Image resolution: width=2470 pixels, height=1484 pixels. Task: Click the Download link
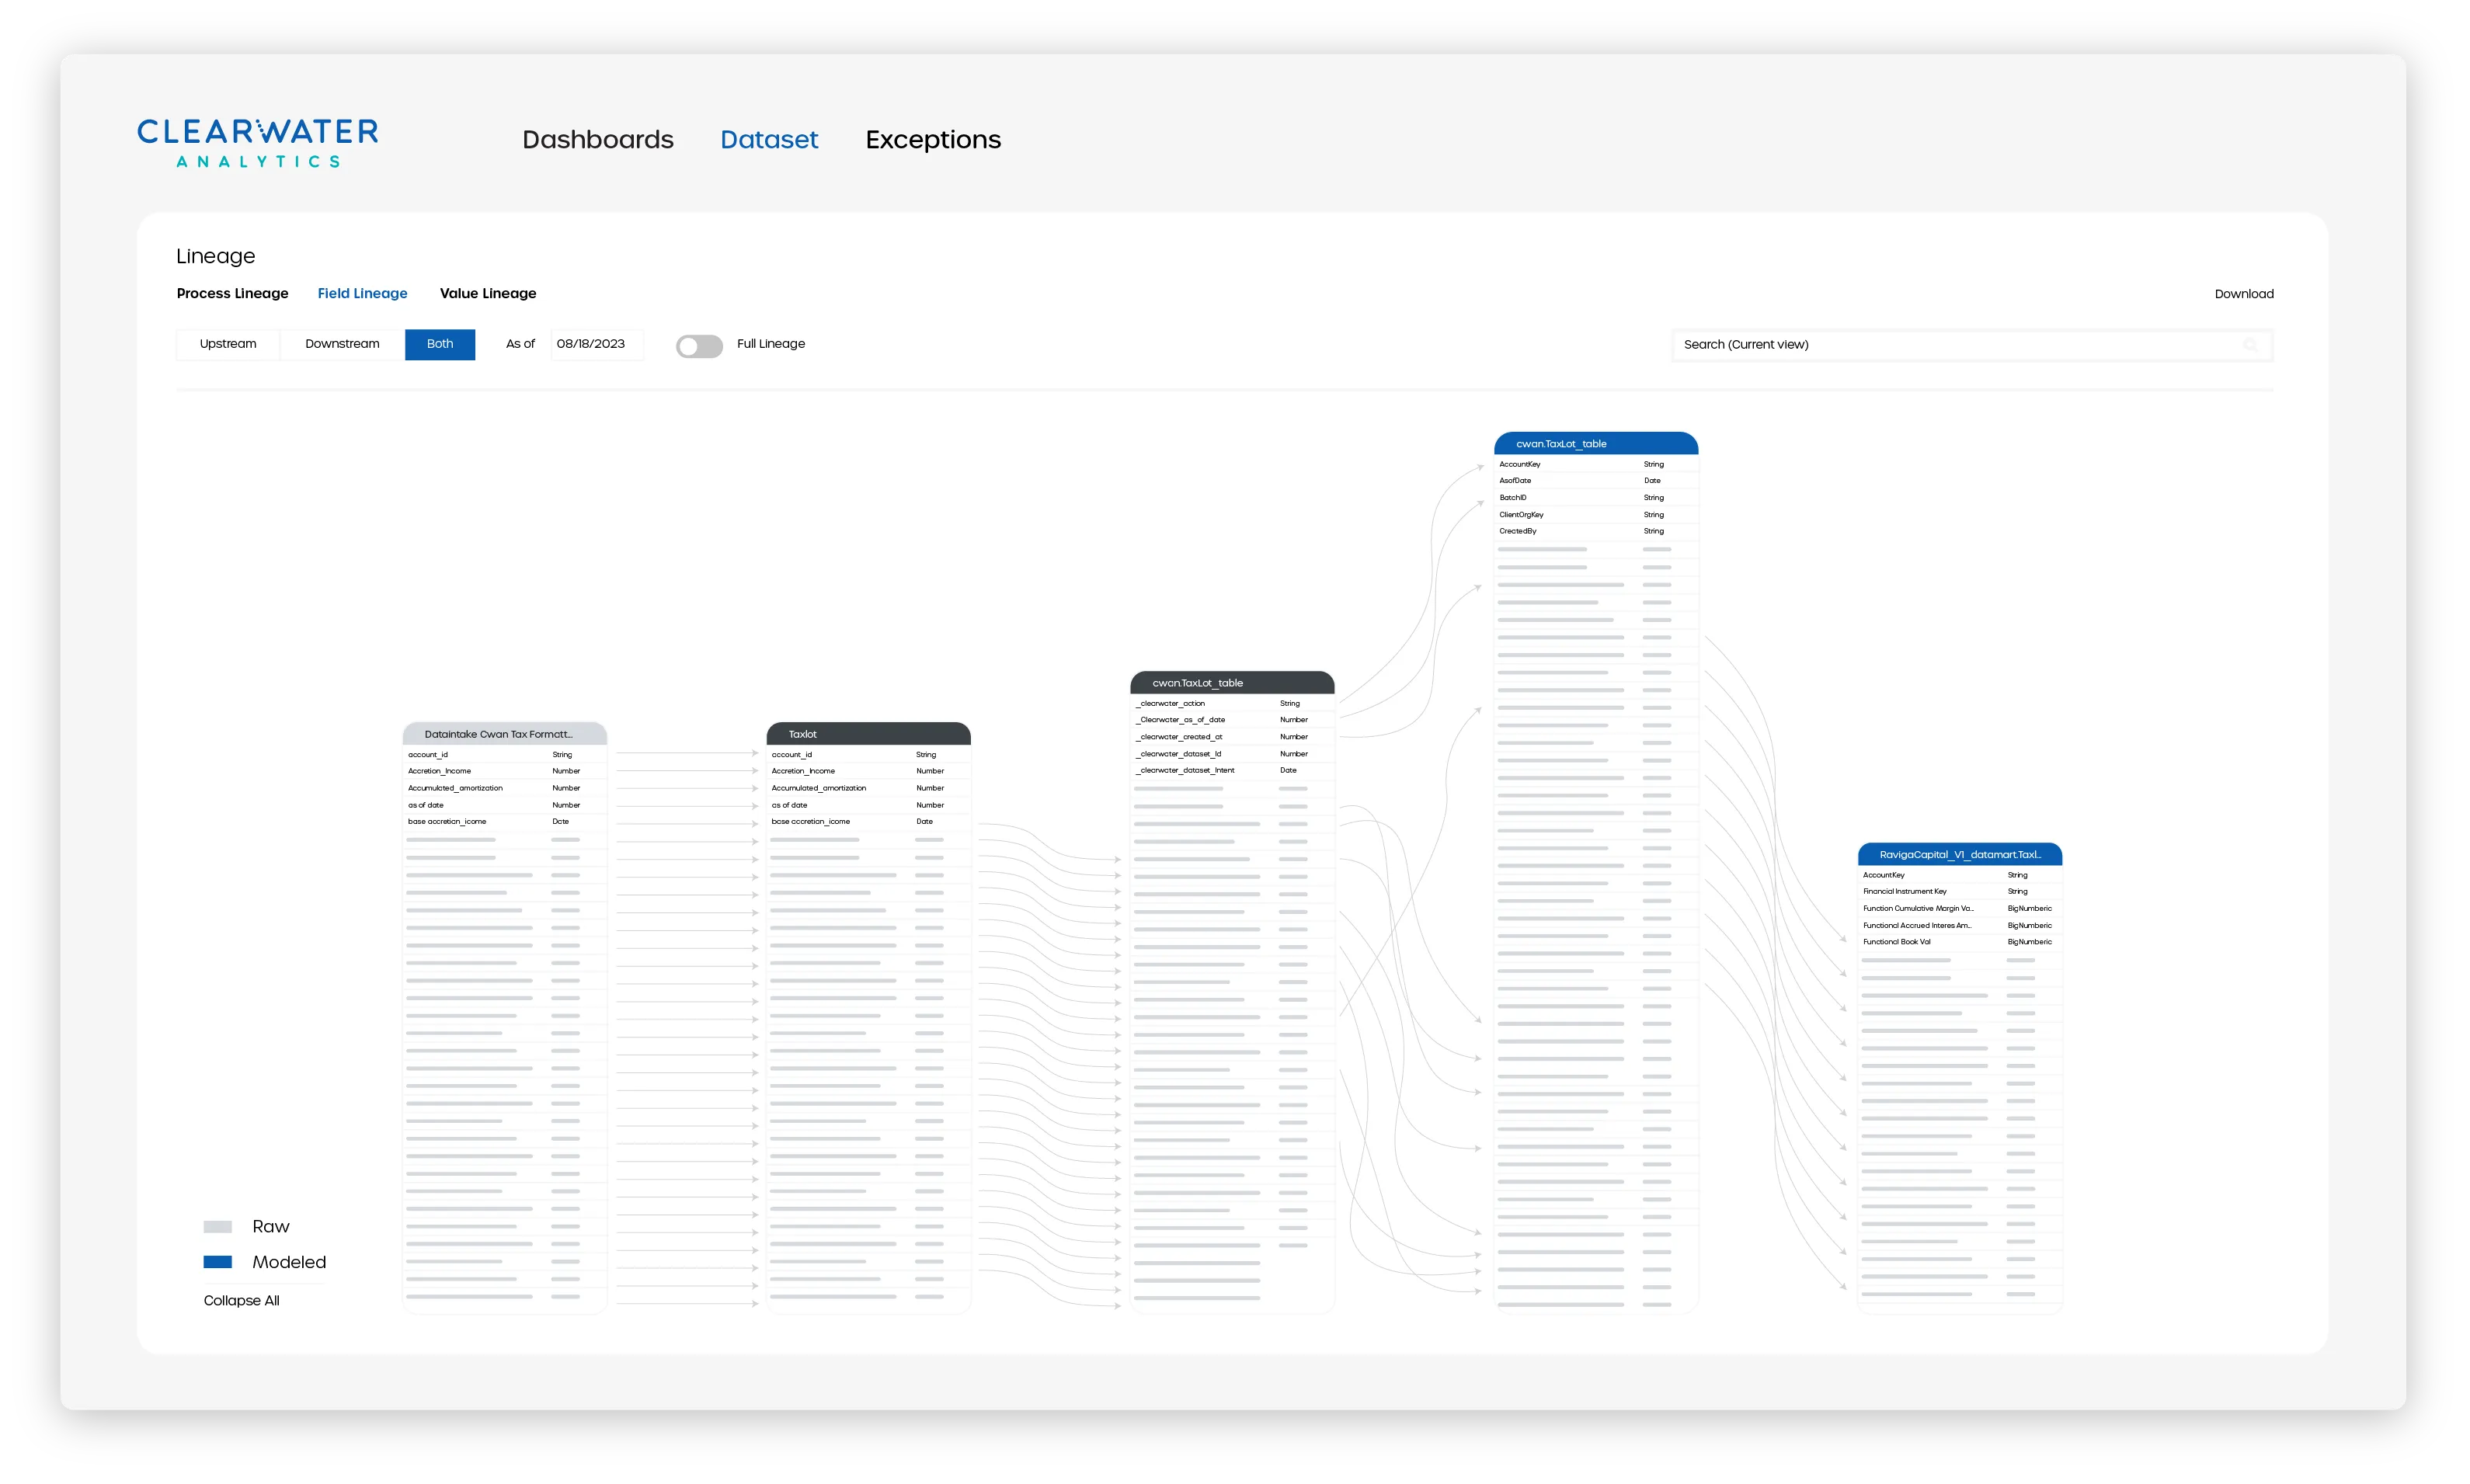click(2244, 293)
